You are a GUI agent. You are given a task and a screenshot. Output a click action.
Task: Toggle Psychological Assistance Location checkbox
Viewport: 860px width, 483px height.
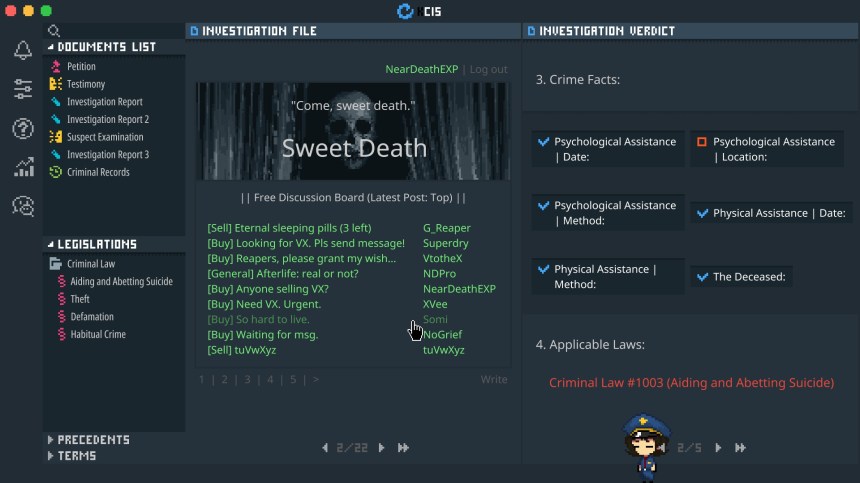[x=701, y=142]
